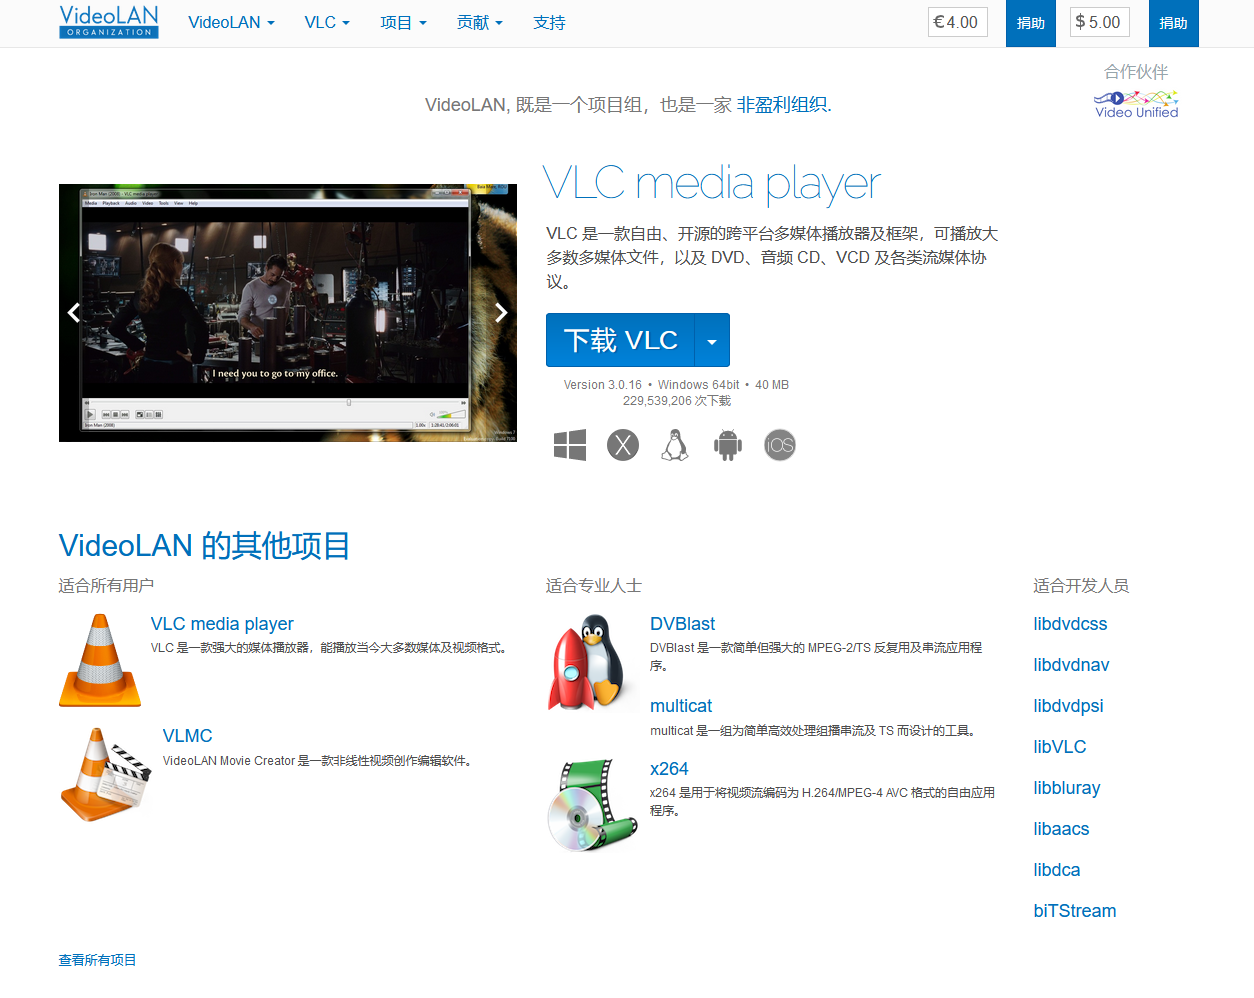This screenshot has height=998, width=1254.
Task: Click the Android robot platform icon
Action: (x=728, y=445)
